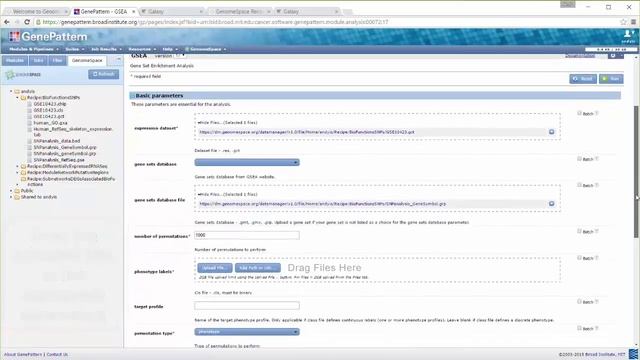Toggle Batch checkbox for expression dataset
The image size is (640, 360).
pos(579,113)
